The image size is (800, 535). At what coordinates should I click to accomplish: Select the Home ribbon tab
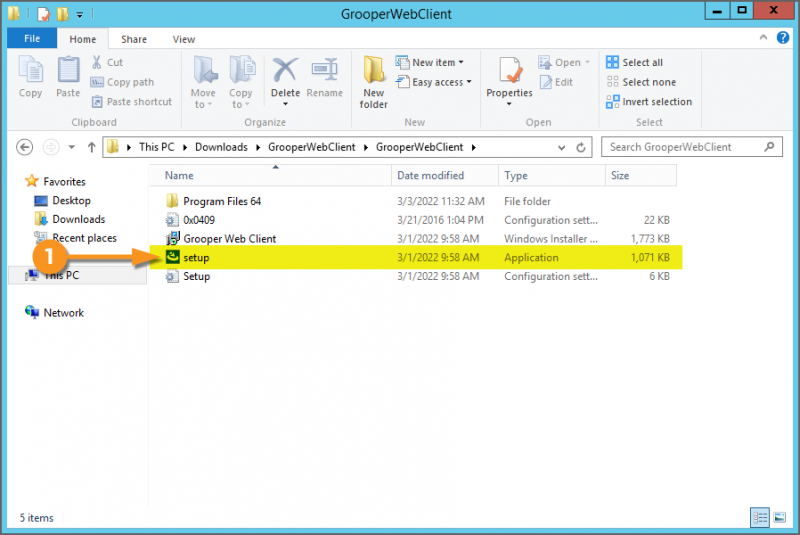click(x=83, y=39)
